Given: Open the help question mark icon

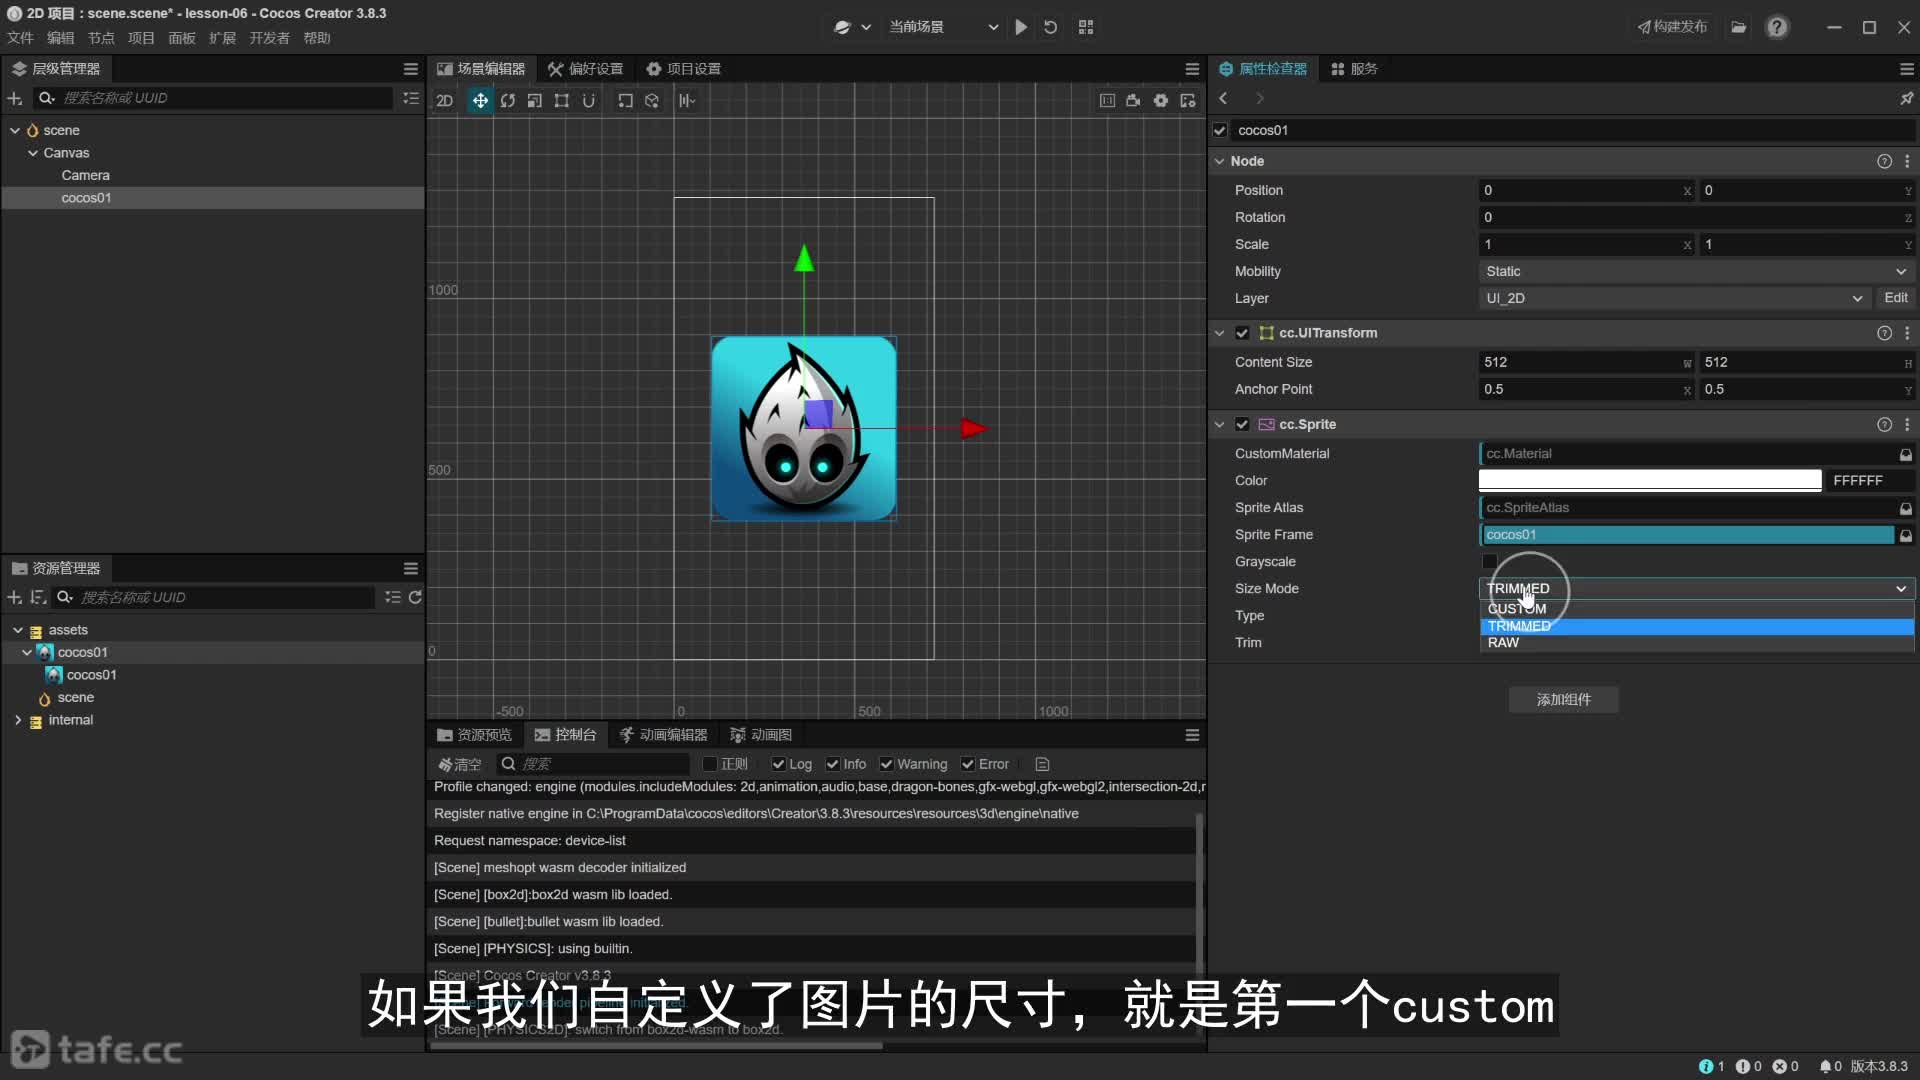Looking at the screenshot, I should [x=1777, y=27].
